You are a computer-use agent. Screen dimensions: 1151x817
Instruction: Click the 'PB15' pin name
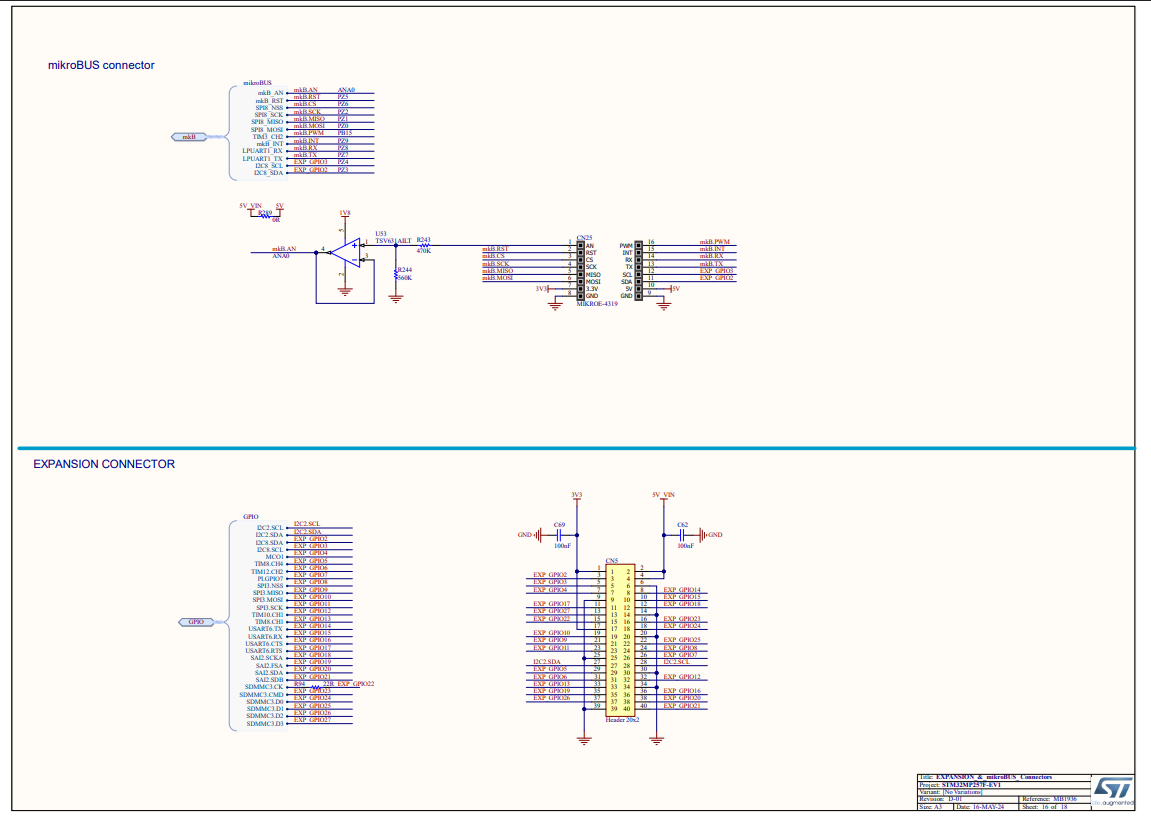coord(344,133)
